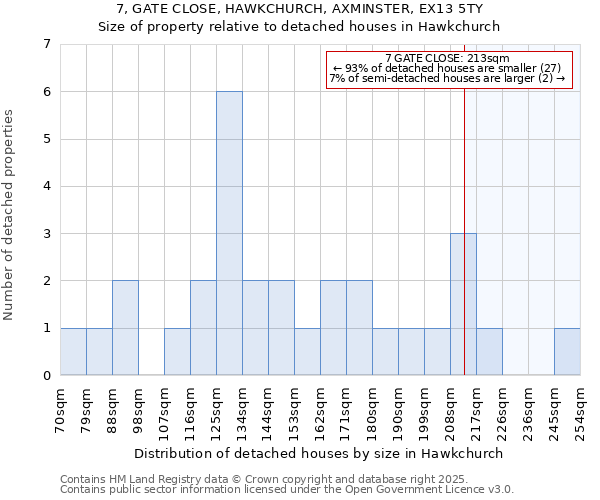Click the bar between 88sqm and 98sqm
This screenshot has width=600, height=500.
(125, 328)
